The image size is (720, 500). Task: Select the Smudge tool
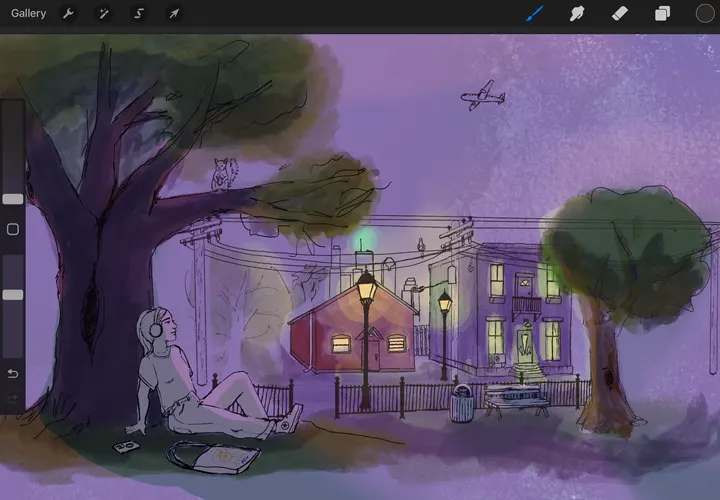click(x=577, y=14)
